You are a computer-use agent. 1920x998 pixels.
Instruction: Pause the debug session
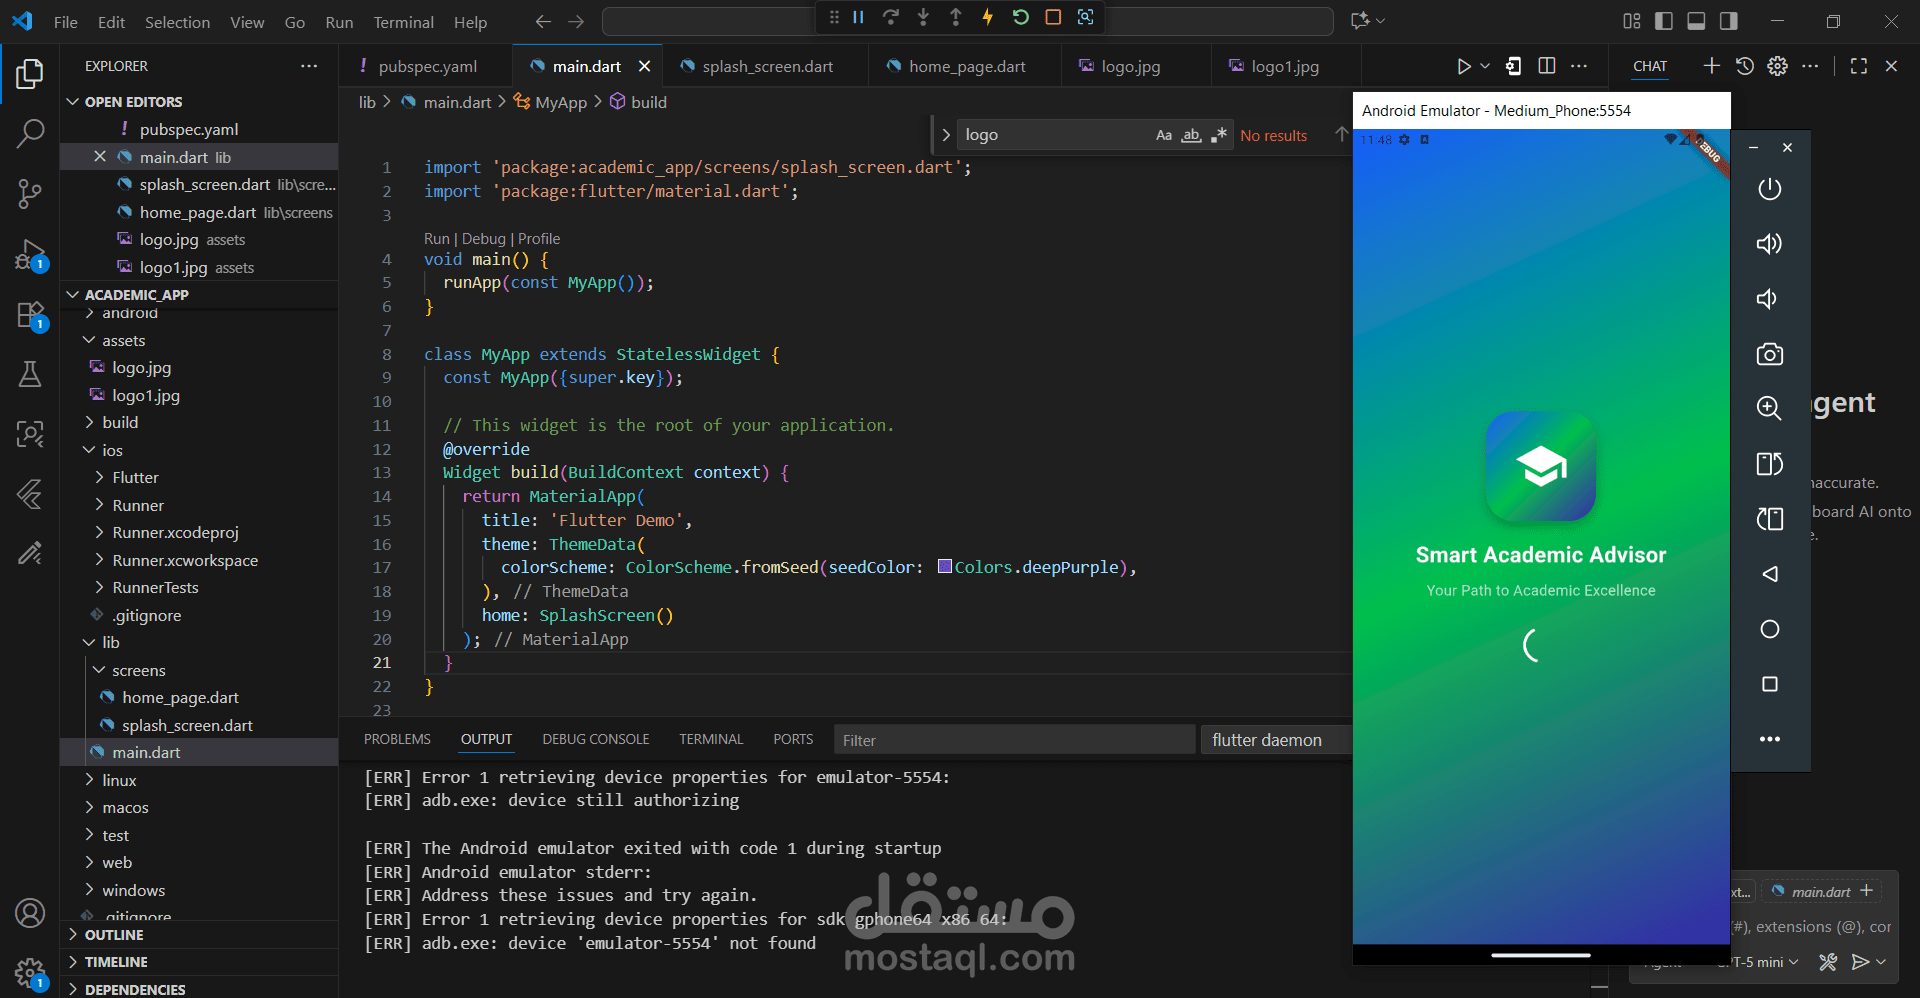pos(858,17)
